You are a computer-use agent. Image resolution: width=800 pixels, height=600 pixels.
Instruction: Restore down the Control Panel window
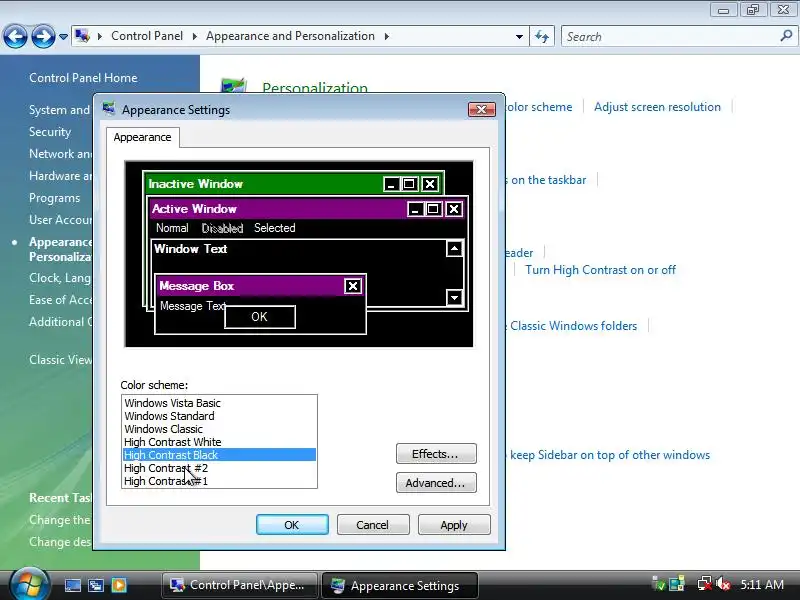(753, 10)
